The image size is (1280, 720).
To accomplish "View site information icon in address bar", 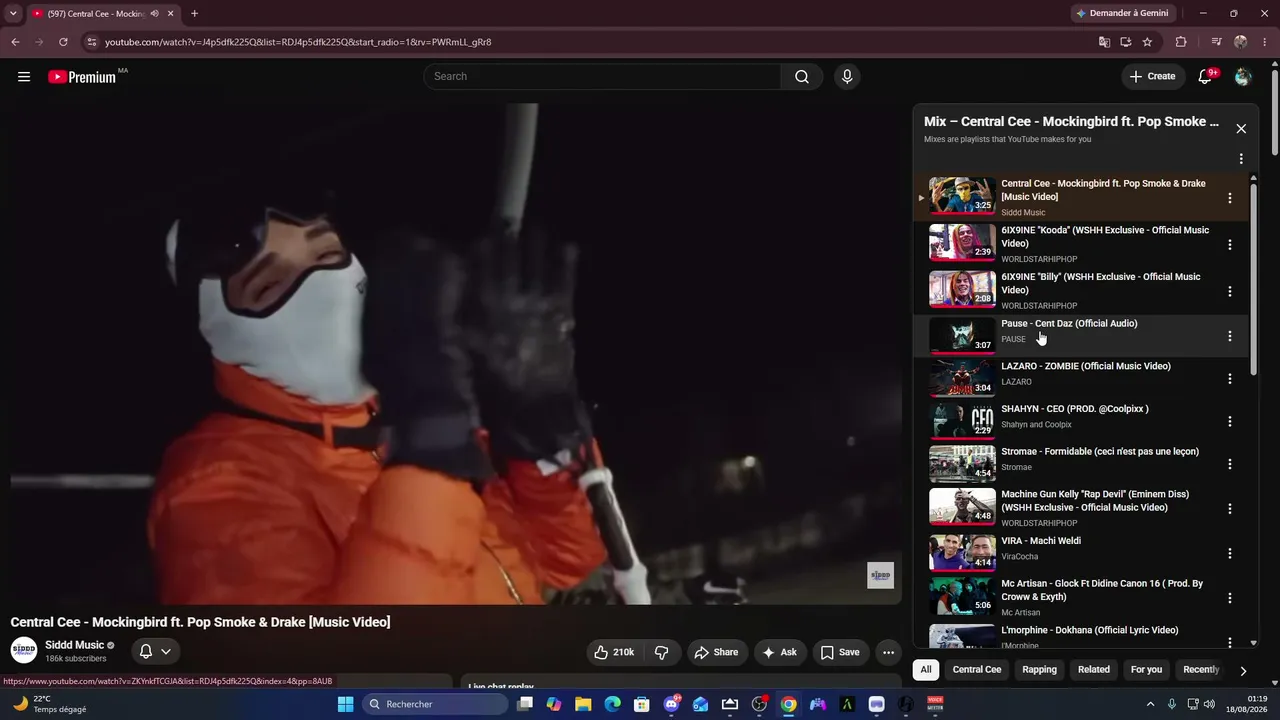I will click(x=92, y=42).
